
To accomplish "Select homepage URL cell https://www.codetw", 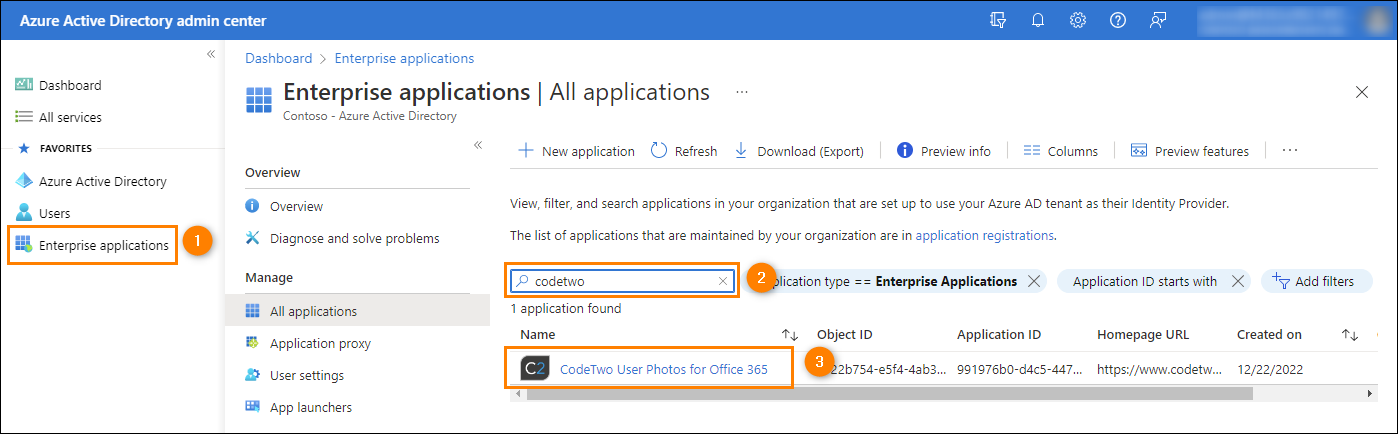I will [x=1159, y=369].
